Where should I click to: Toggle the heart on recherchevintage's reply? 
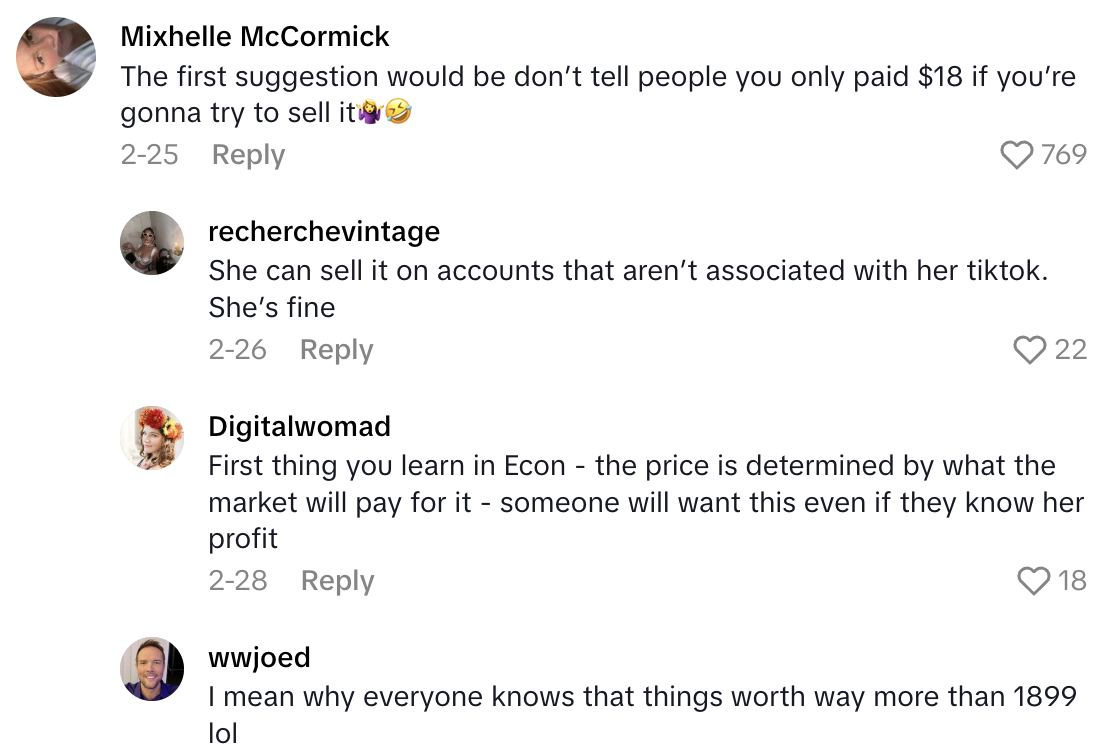(1029, 350)
